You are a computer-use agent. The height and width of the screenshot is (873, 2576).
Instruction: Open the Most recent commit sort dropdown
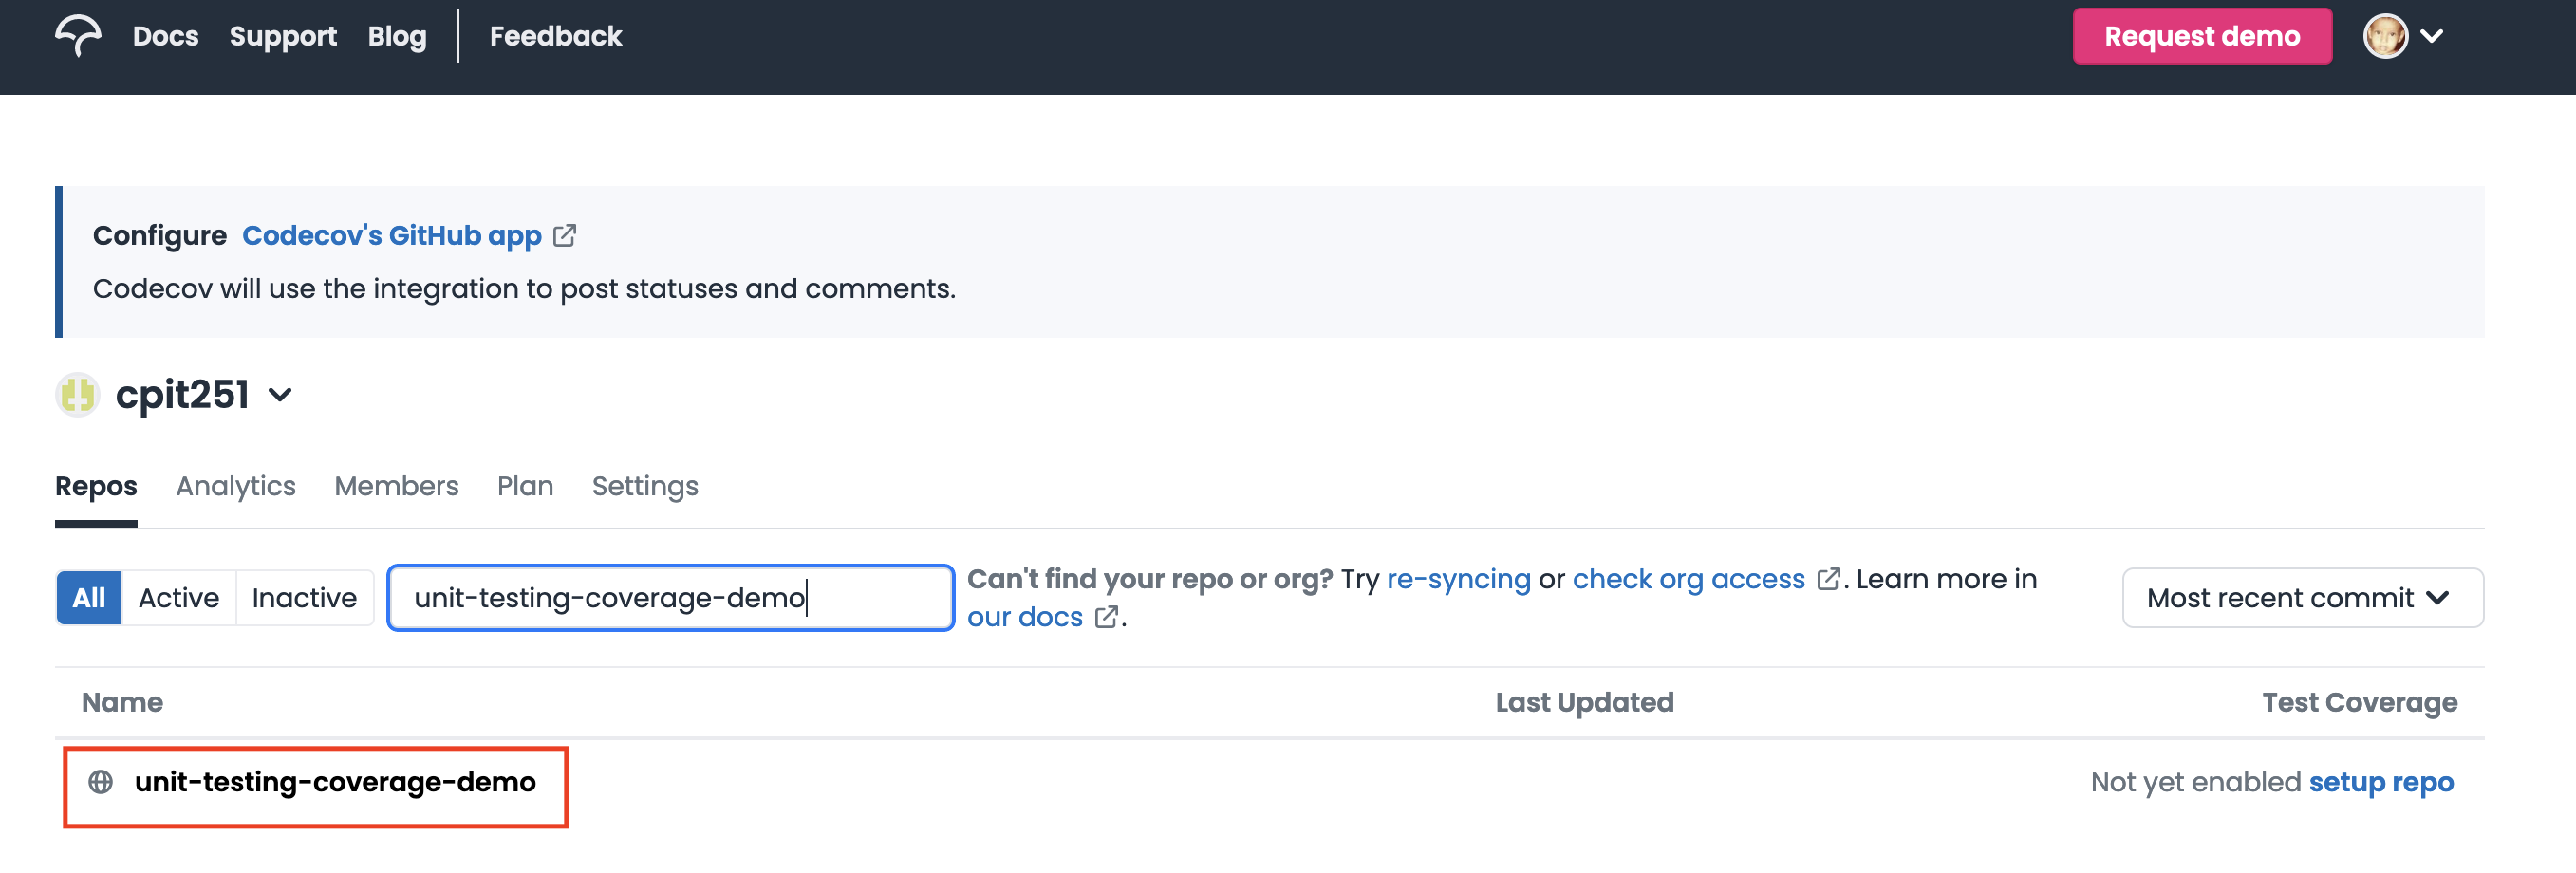click(x=2302, y=598)
